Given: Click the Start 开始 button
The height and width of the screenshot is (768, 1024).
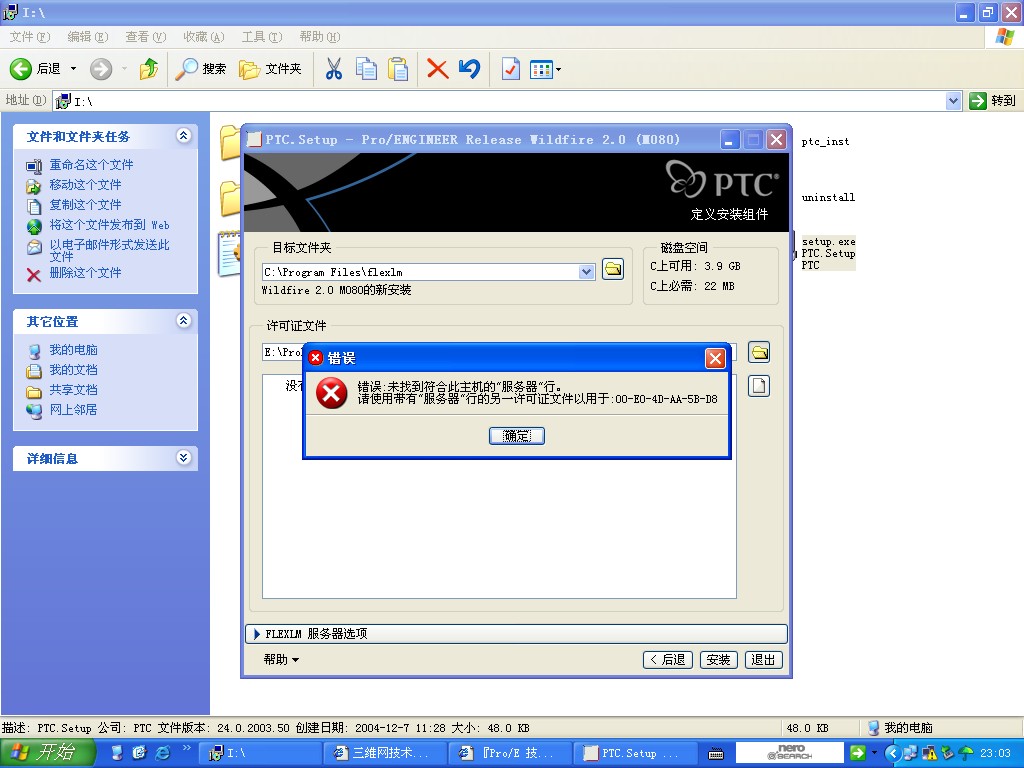Looking at the screenshot, I should click(47, 752).
